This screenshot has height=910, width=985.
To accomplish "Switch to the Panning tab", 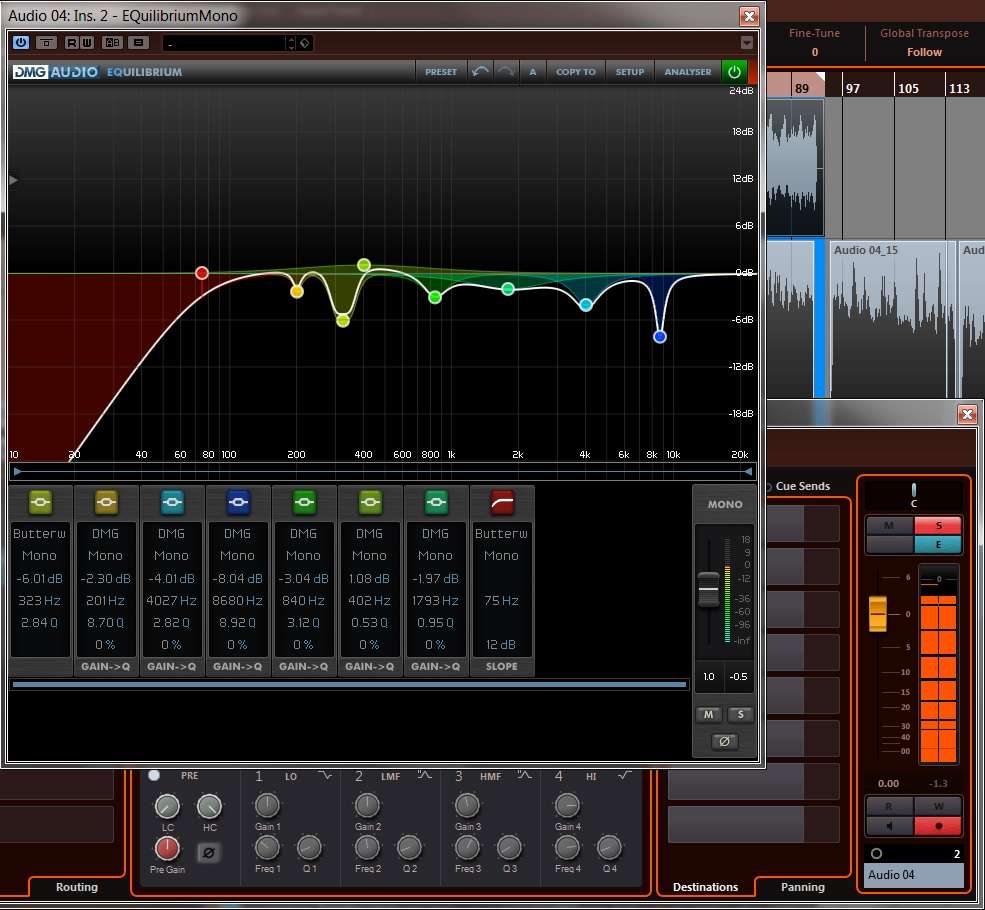I will pos(803,887).
